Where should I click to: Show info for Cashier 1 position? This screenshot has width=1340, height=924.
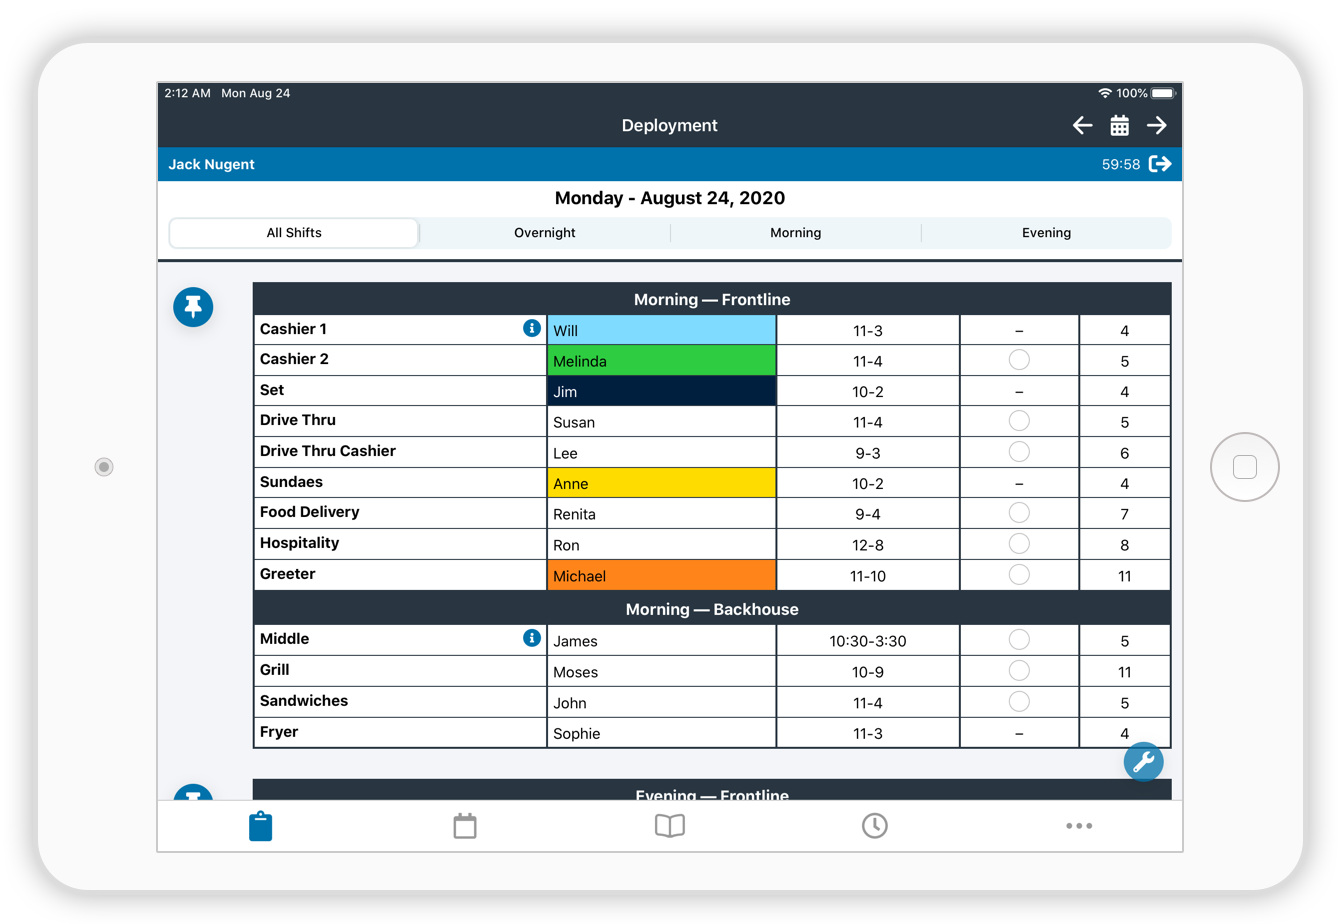coord(532,328)
